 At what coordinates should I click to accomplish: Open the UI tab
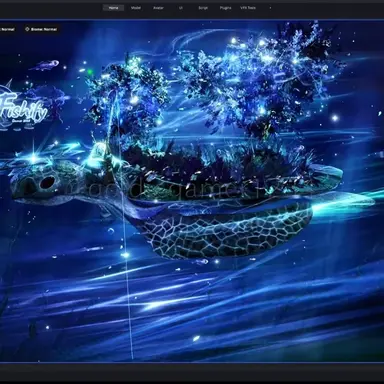click(181, 8)
